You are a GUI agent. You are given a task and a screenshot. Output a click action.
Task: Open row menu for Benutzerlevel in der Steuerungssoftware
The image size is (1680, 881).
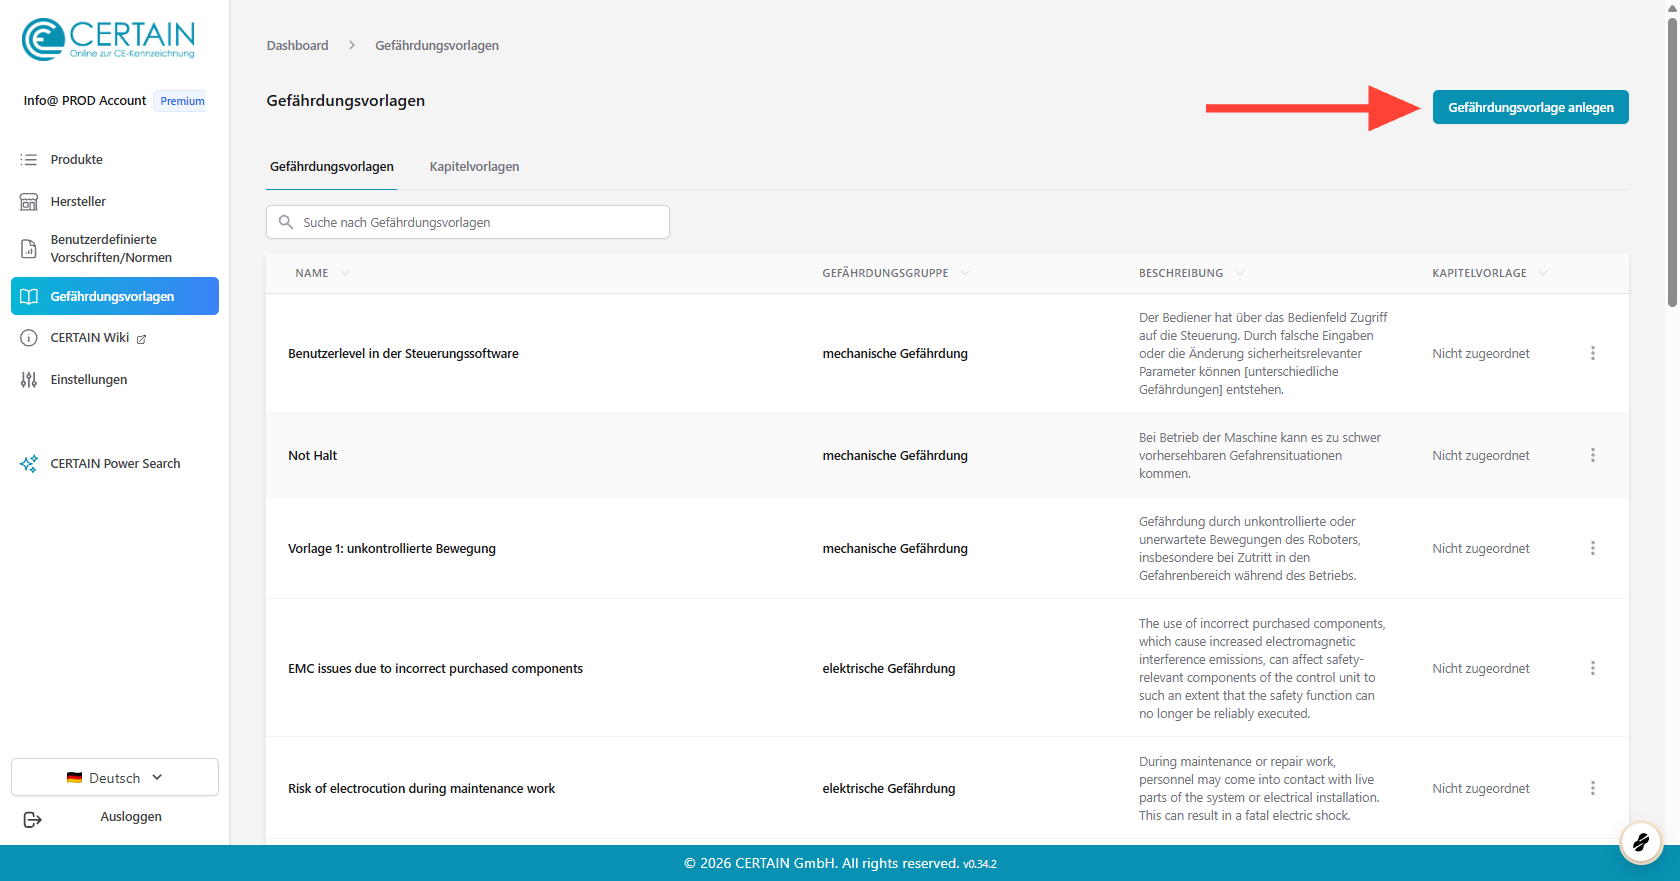(x=1593, y=354)
